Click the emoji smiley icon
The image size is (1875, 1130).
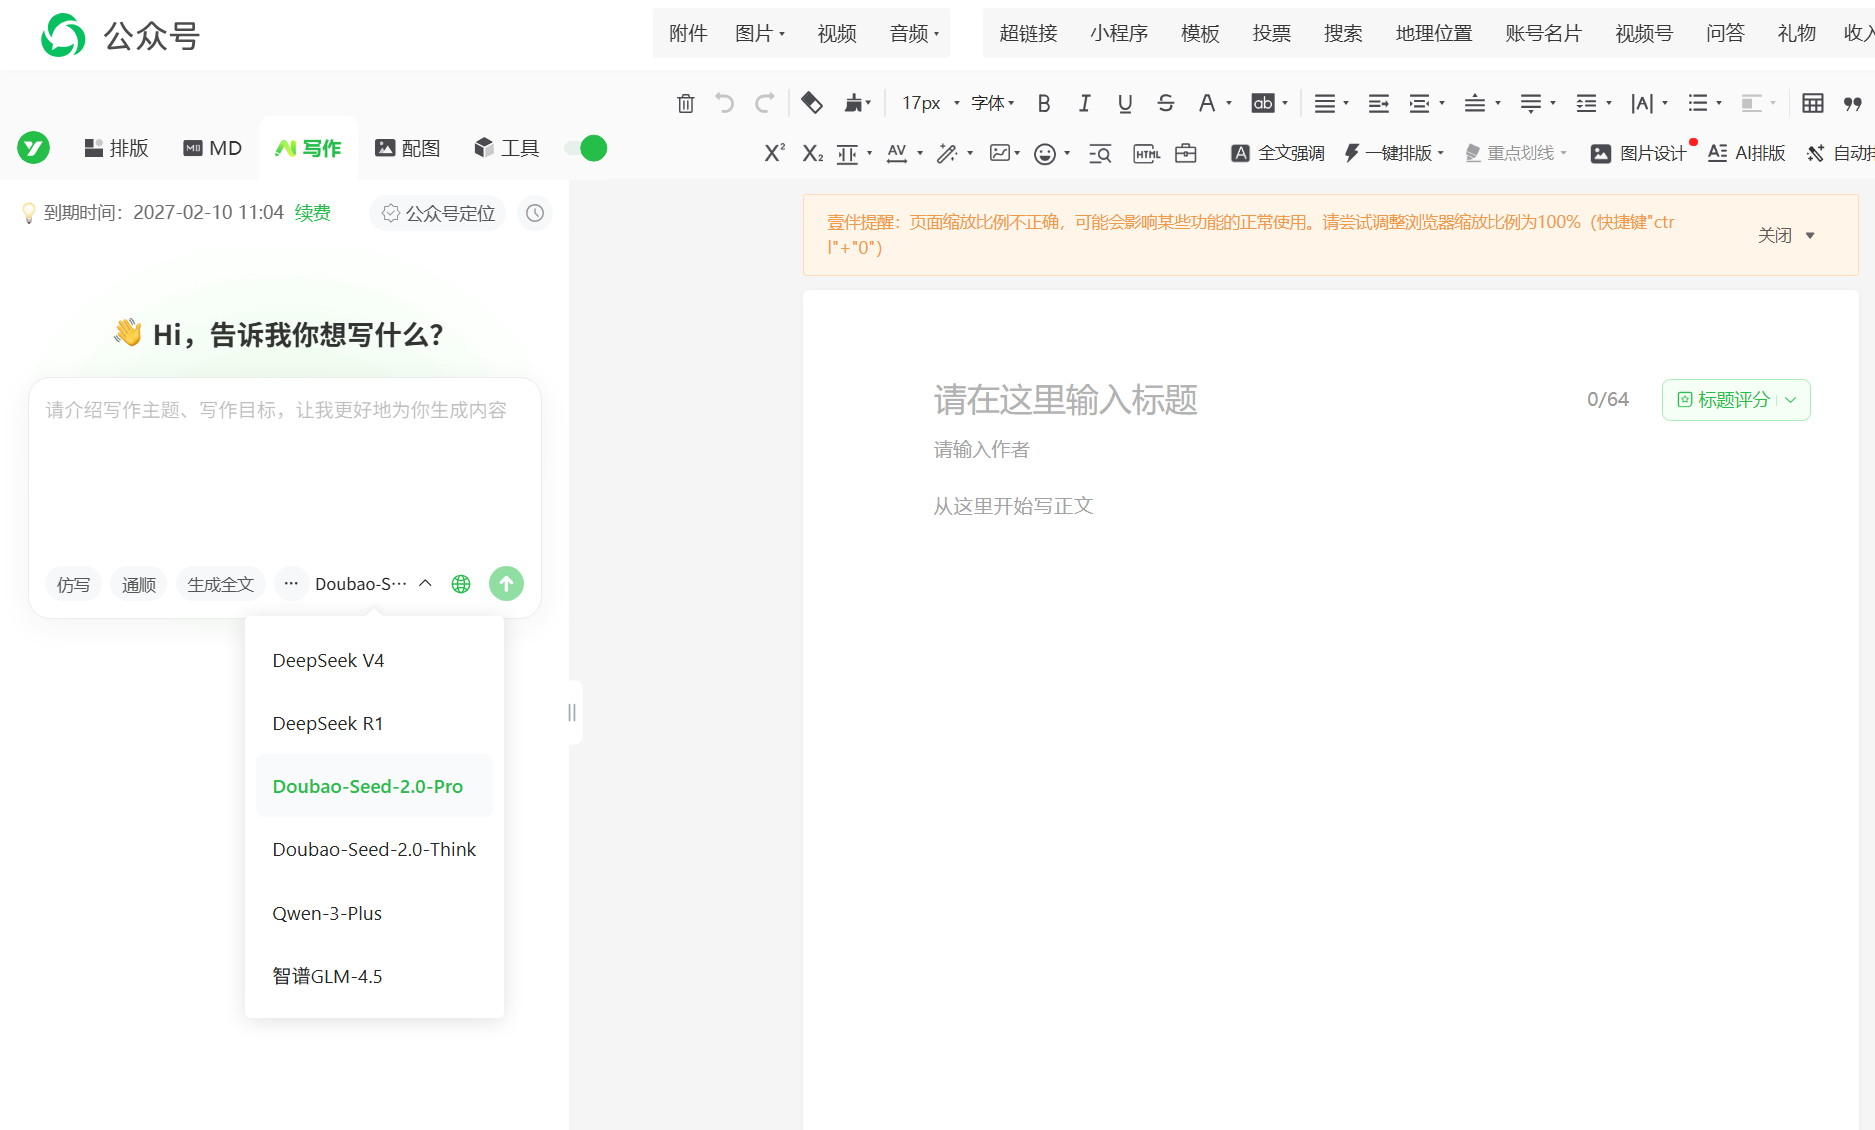pos(1045,153)
